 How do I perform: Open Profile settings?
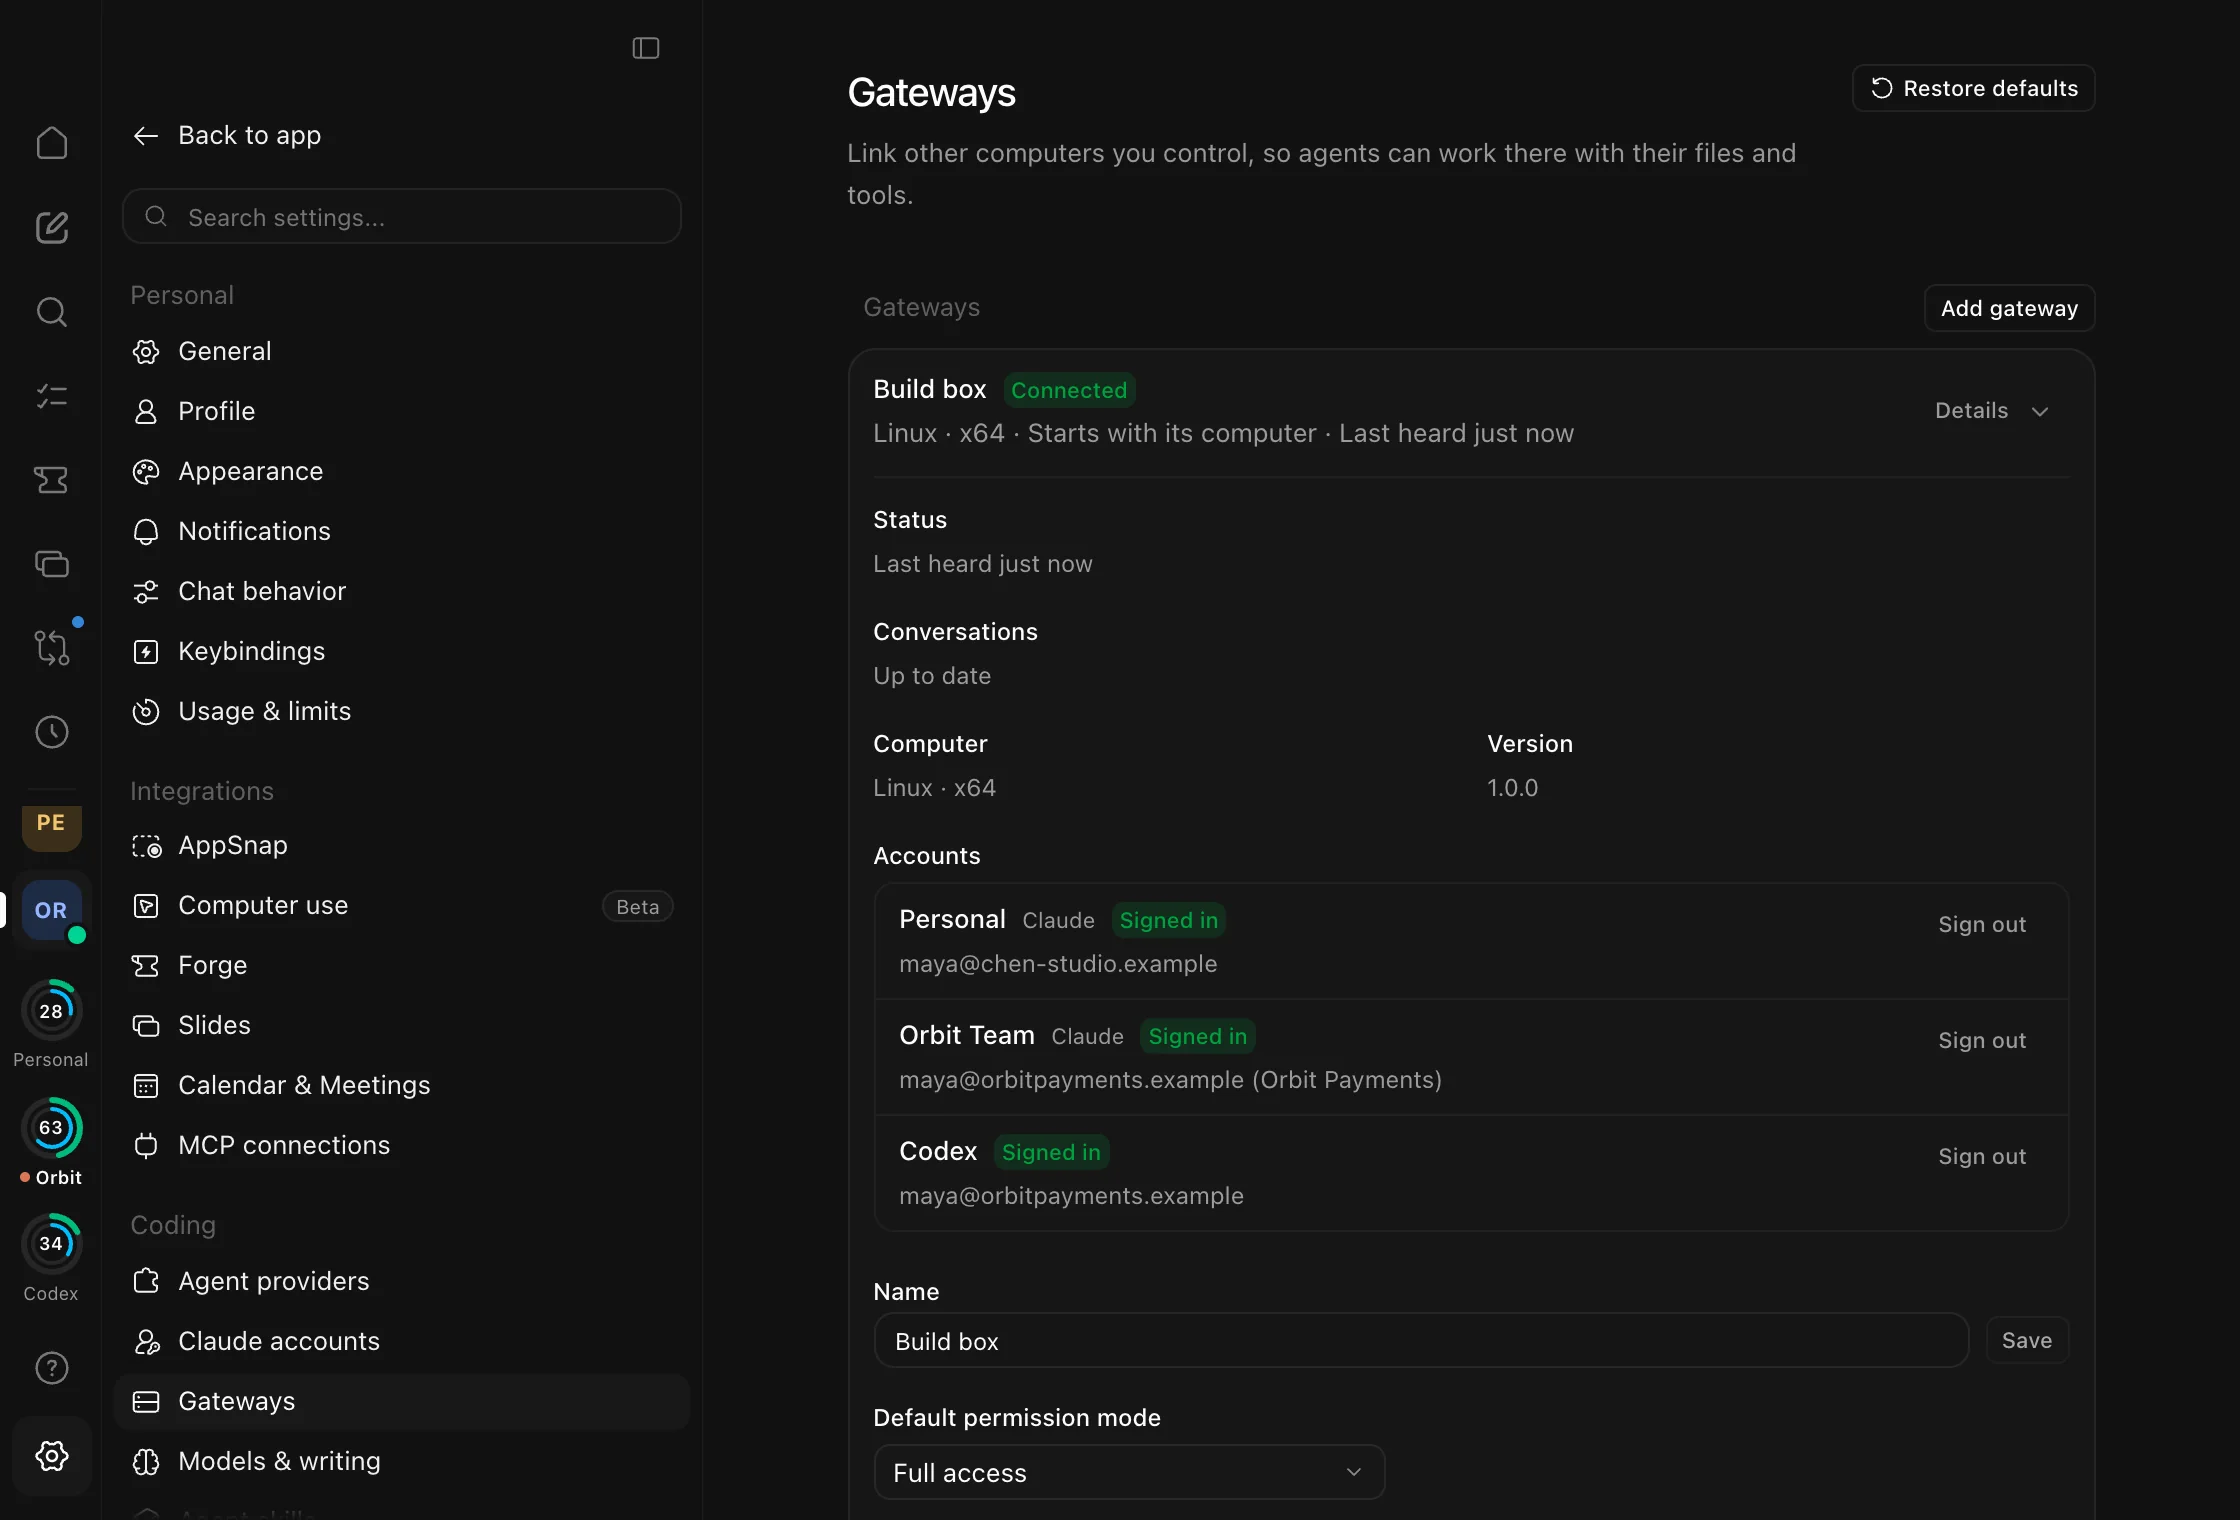click(402, 412)
